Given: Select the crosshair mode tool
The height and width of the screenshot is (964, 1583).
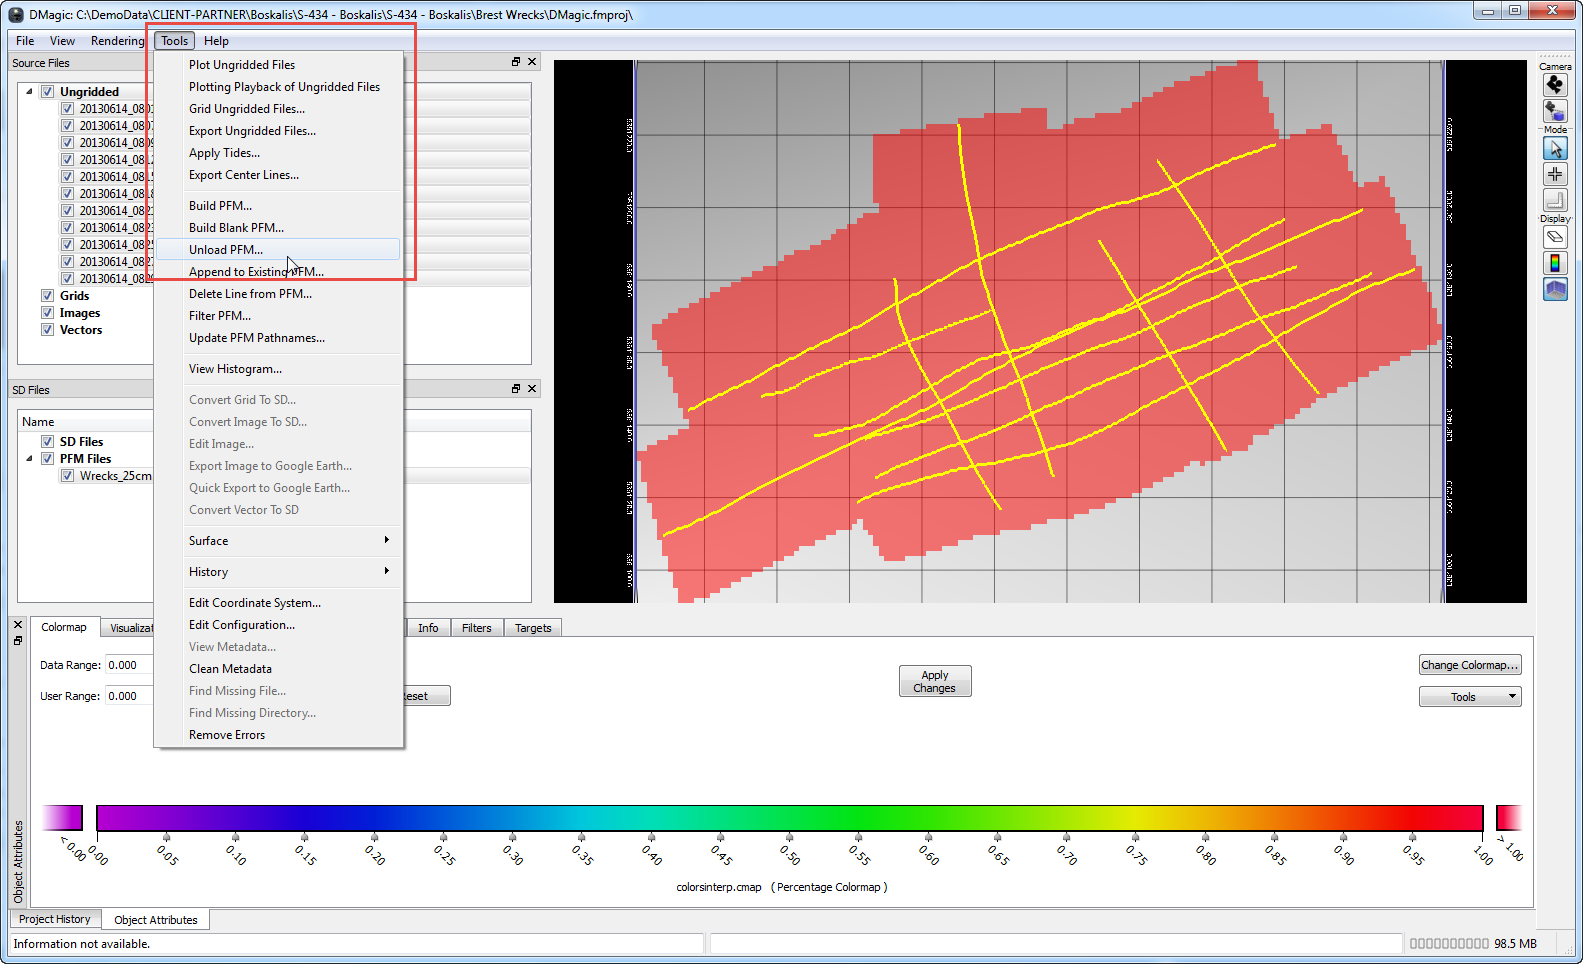Looking at the screenshot, I should pos(1555,174).
